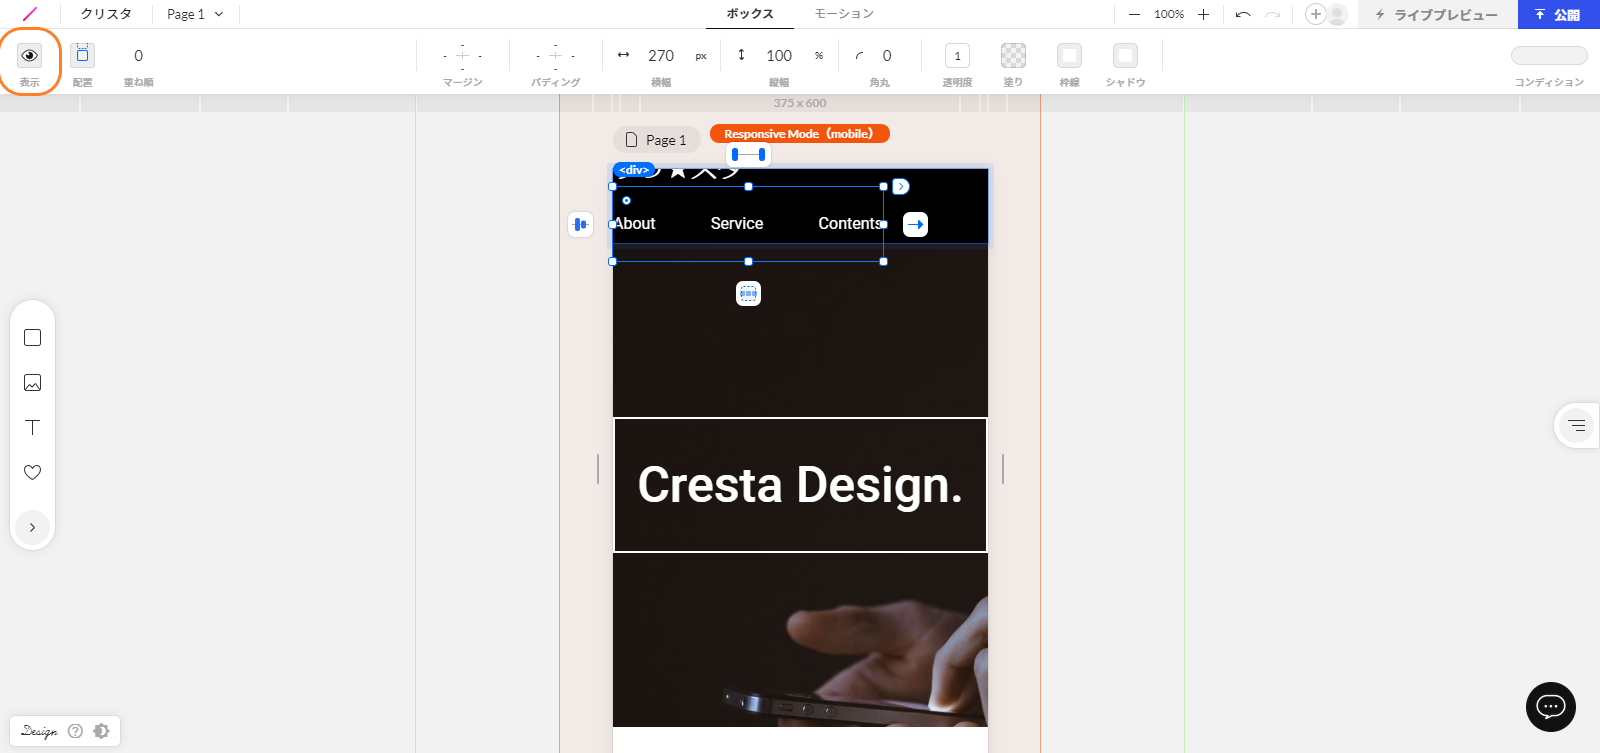Click the コンディション condition pill
This screenshot has height=753, width=1600.
tap(1549, 56)
